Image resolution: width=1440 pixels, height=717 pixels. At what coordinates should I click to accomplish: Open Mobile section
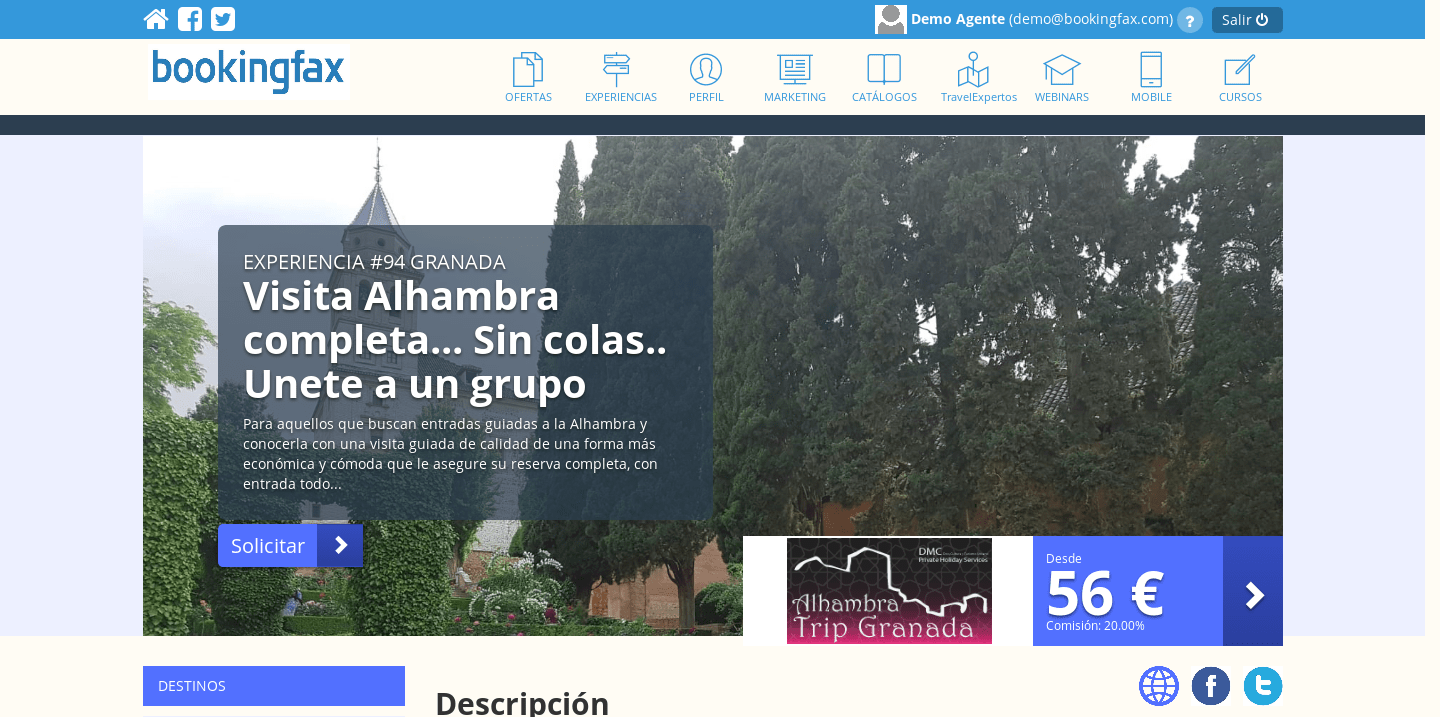[1151, 78]
